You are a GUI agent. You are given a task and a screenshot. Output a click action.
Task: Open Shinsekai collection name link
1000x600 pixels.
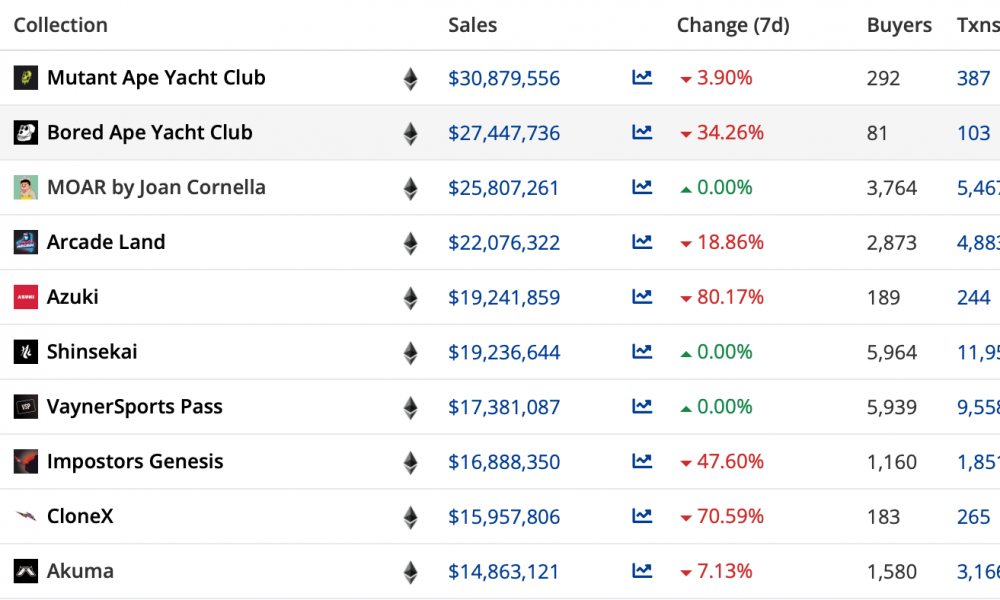click(92, 352)
